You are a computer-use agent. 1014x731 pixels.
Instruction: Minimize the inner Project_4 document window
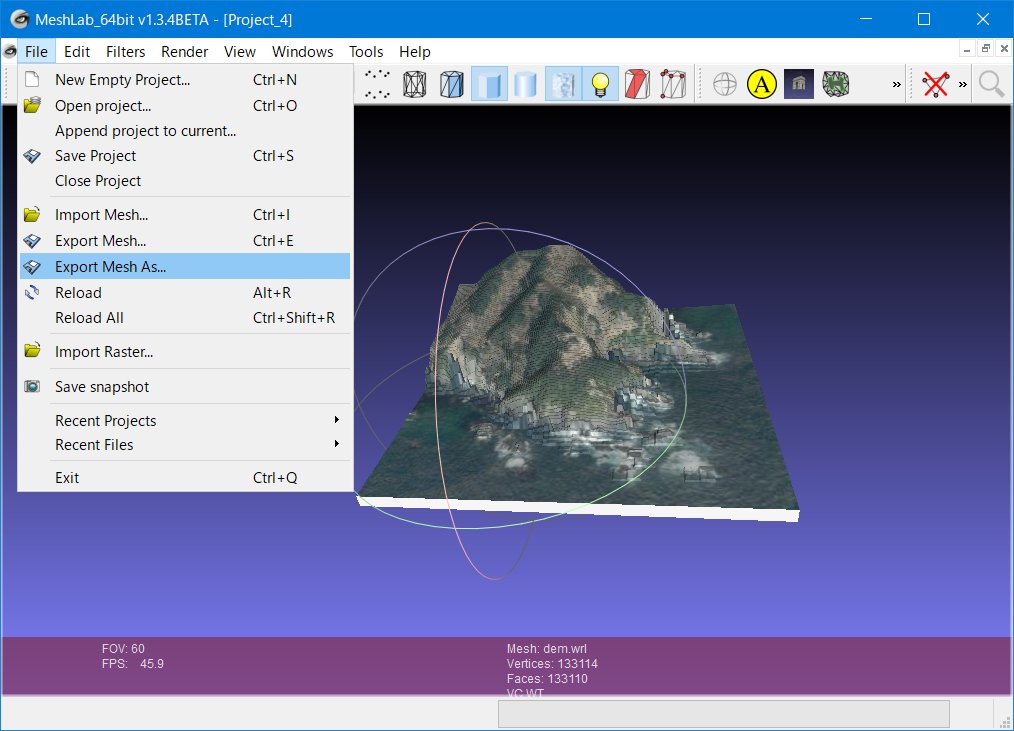pos(967,49)
